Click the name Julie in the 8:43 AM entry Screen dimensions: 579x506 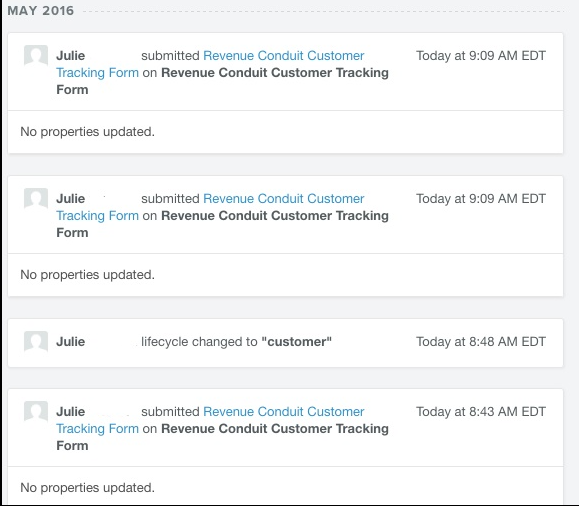click(71, 411)
